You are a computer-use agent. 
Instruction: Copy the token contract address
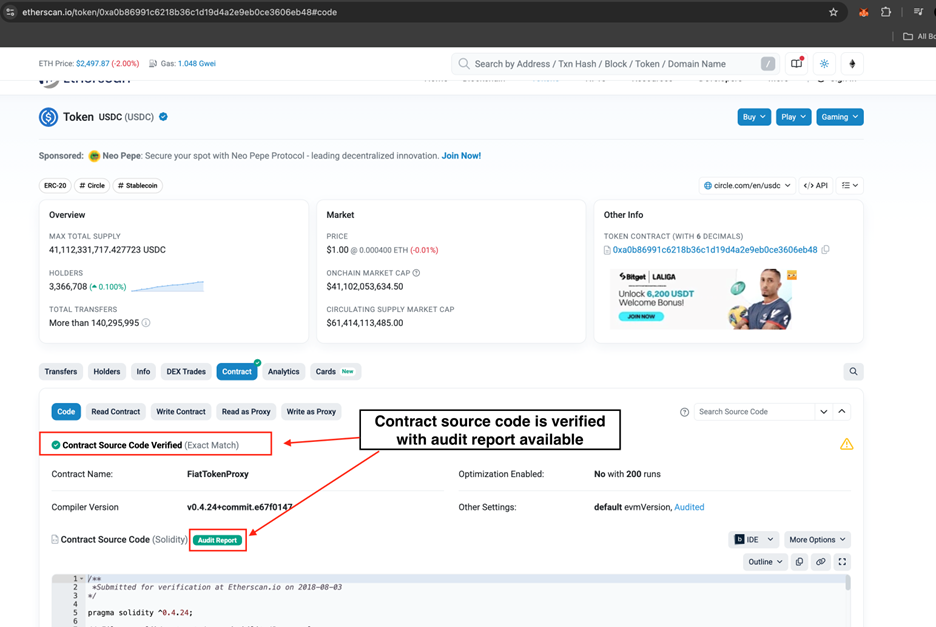(x=825, y=250)
